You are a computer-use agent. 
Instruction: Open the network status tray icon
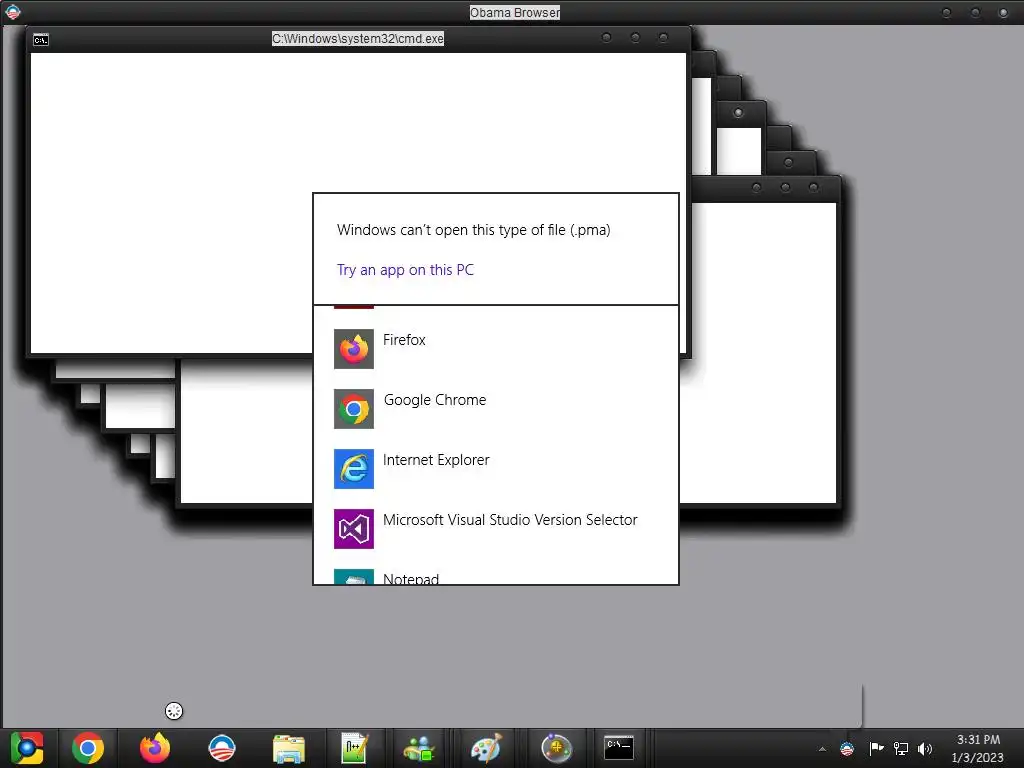(901, 748)
